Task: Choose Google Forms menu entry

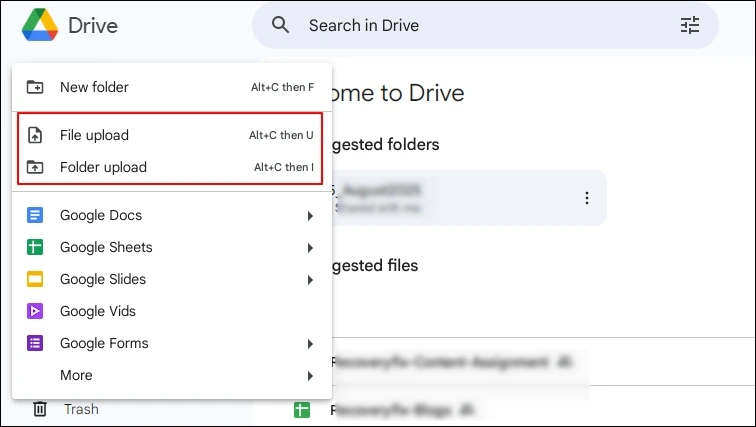Action: pyautogui.click(x=172, y=343)
